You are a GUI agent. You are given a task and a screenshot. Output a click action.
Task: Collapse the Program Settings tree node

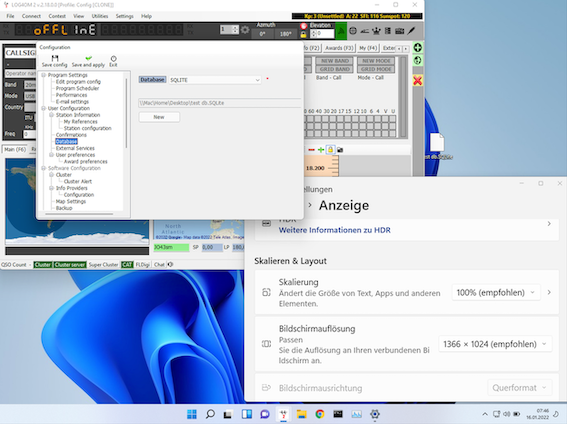point(43,75)
